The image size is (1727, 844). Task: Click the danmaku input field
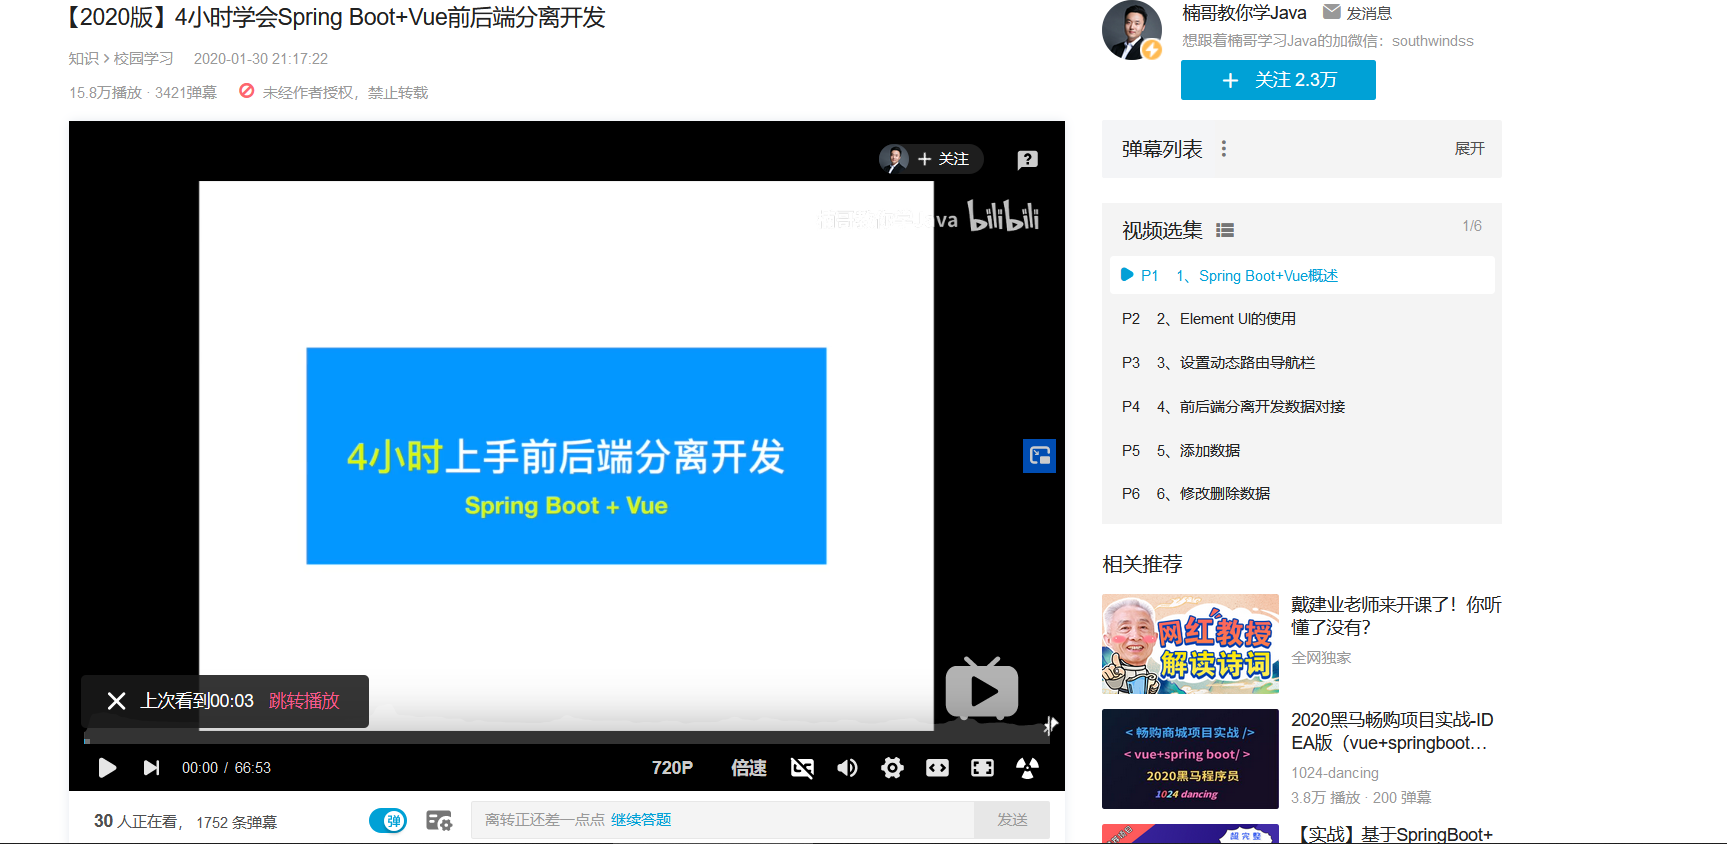pos(722,820)
